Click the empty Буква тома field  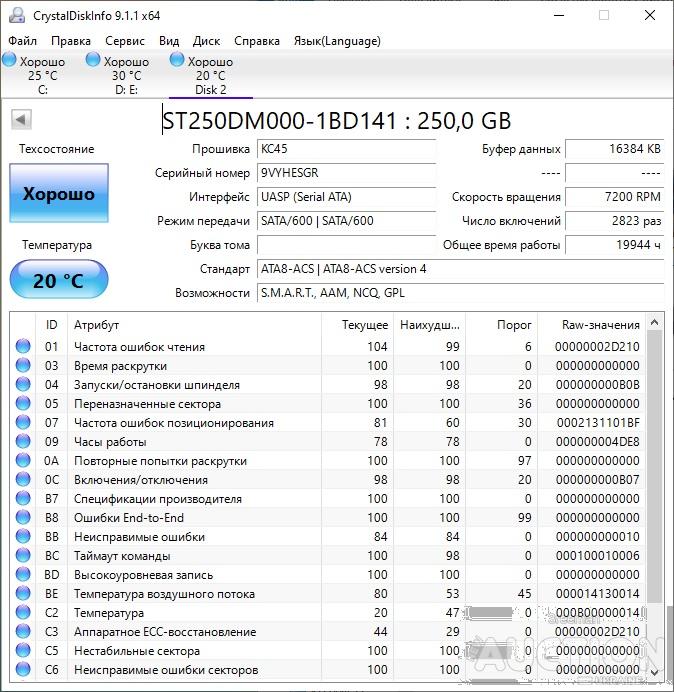pyautogui.click(x=346, y=245)
